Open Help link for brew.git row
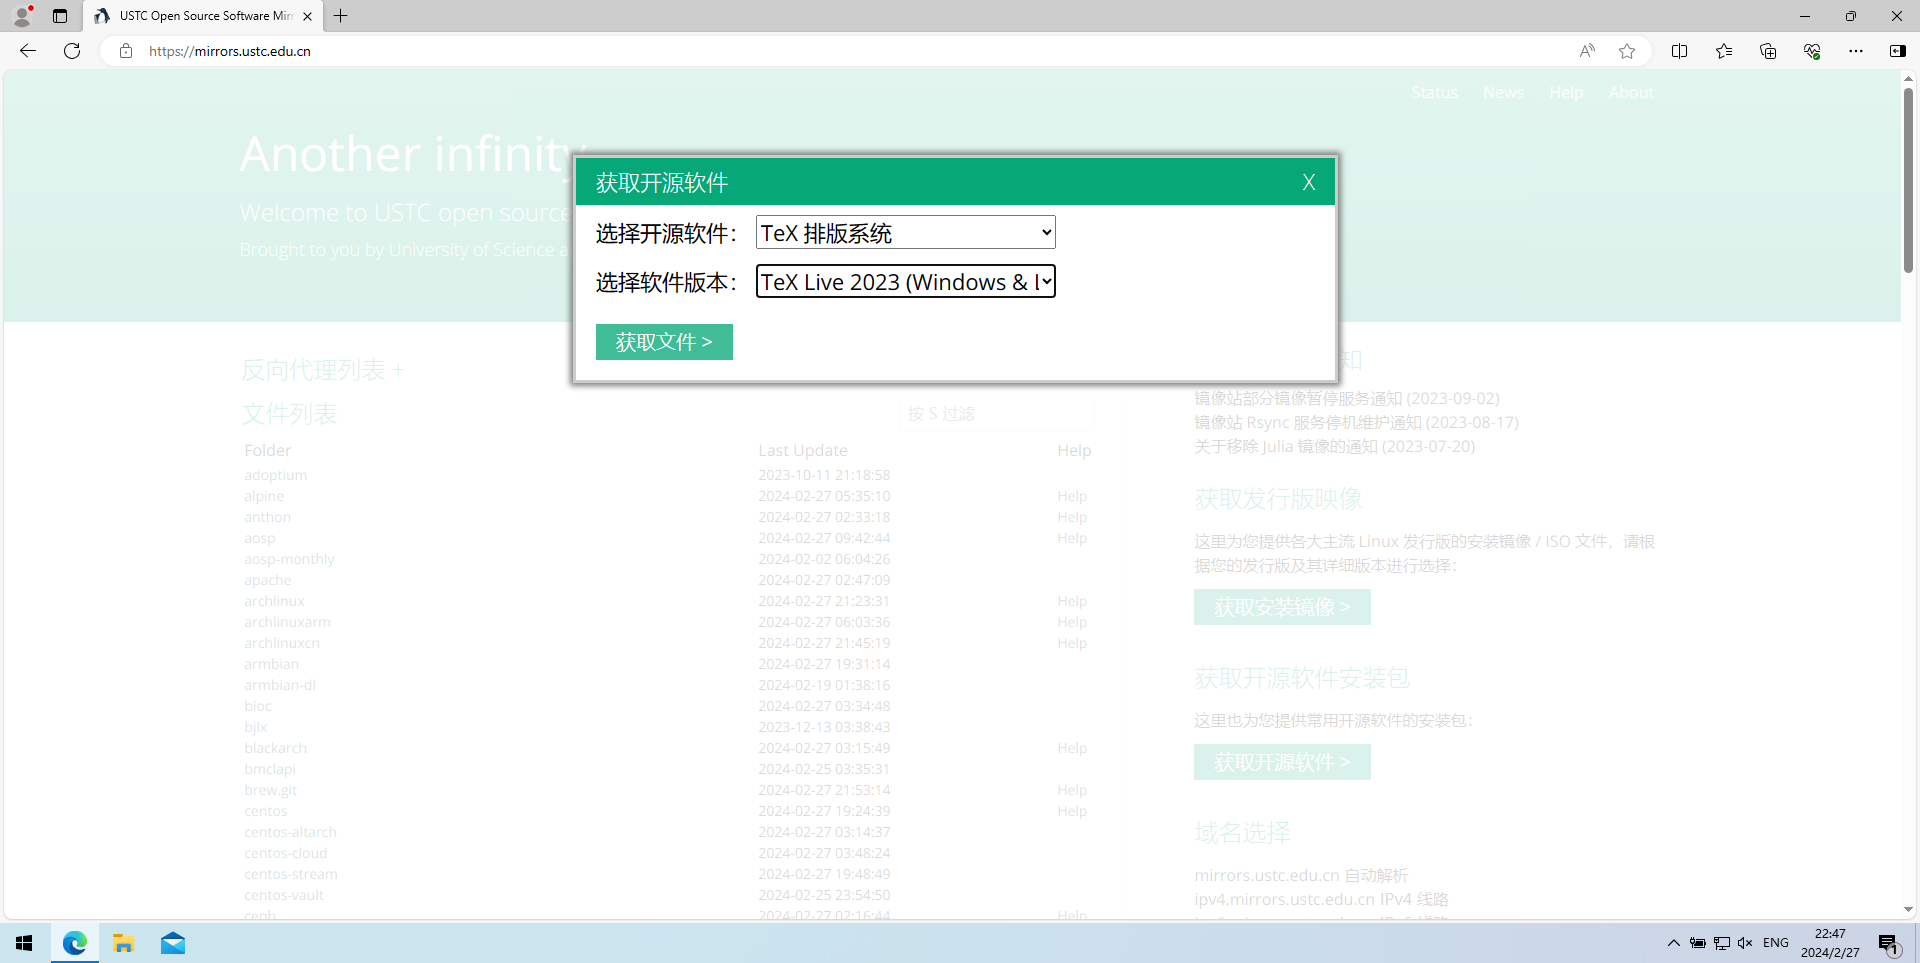 pos(1072,790)
